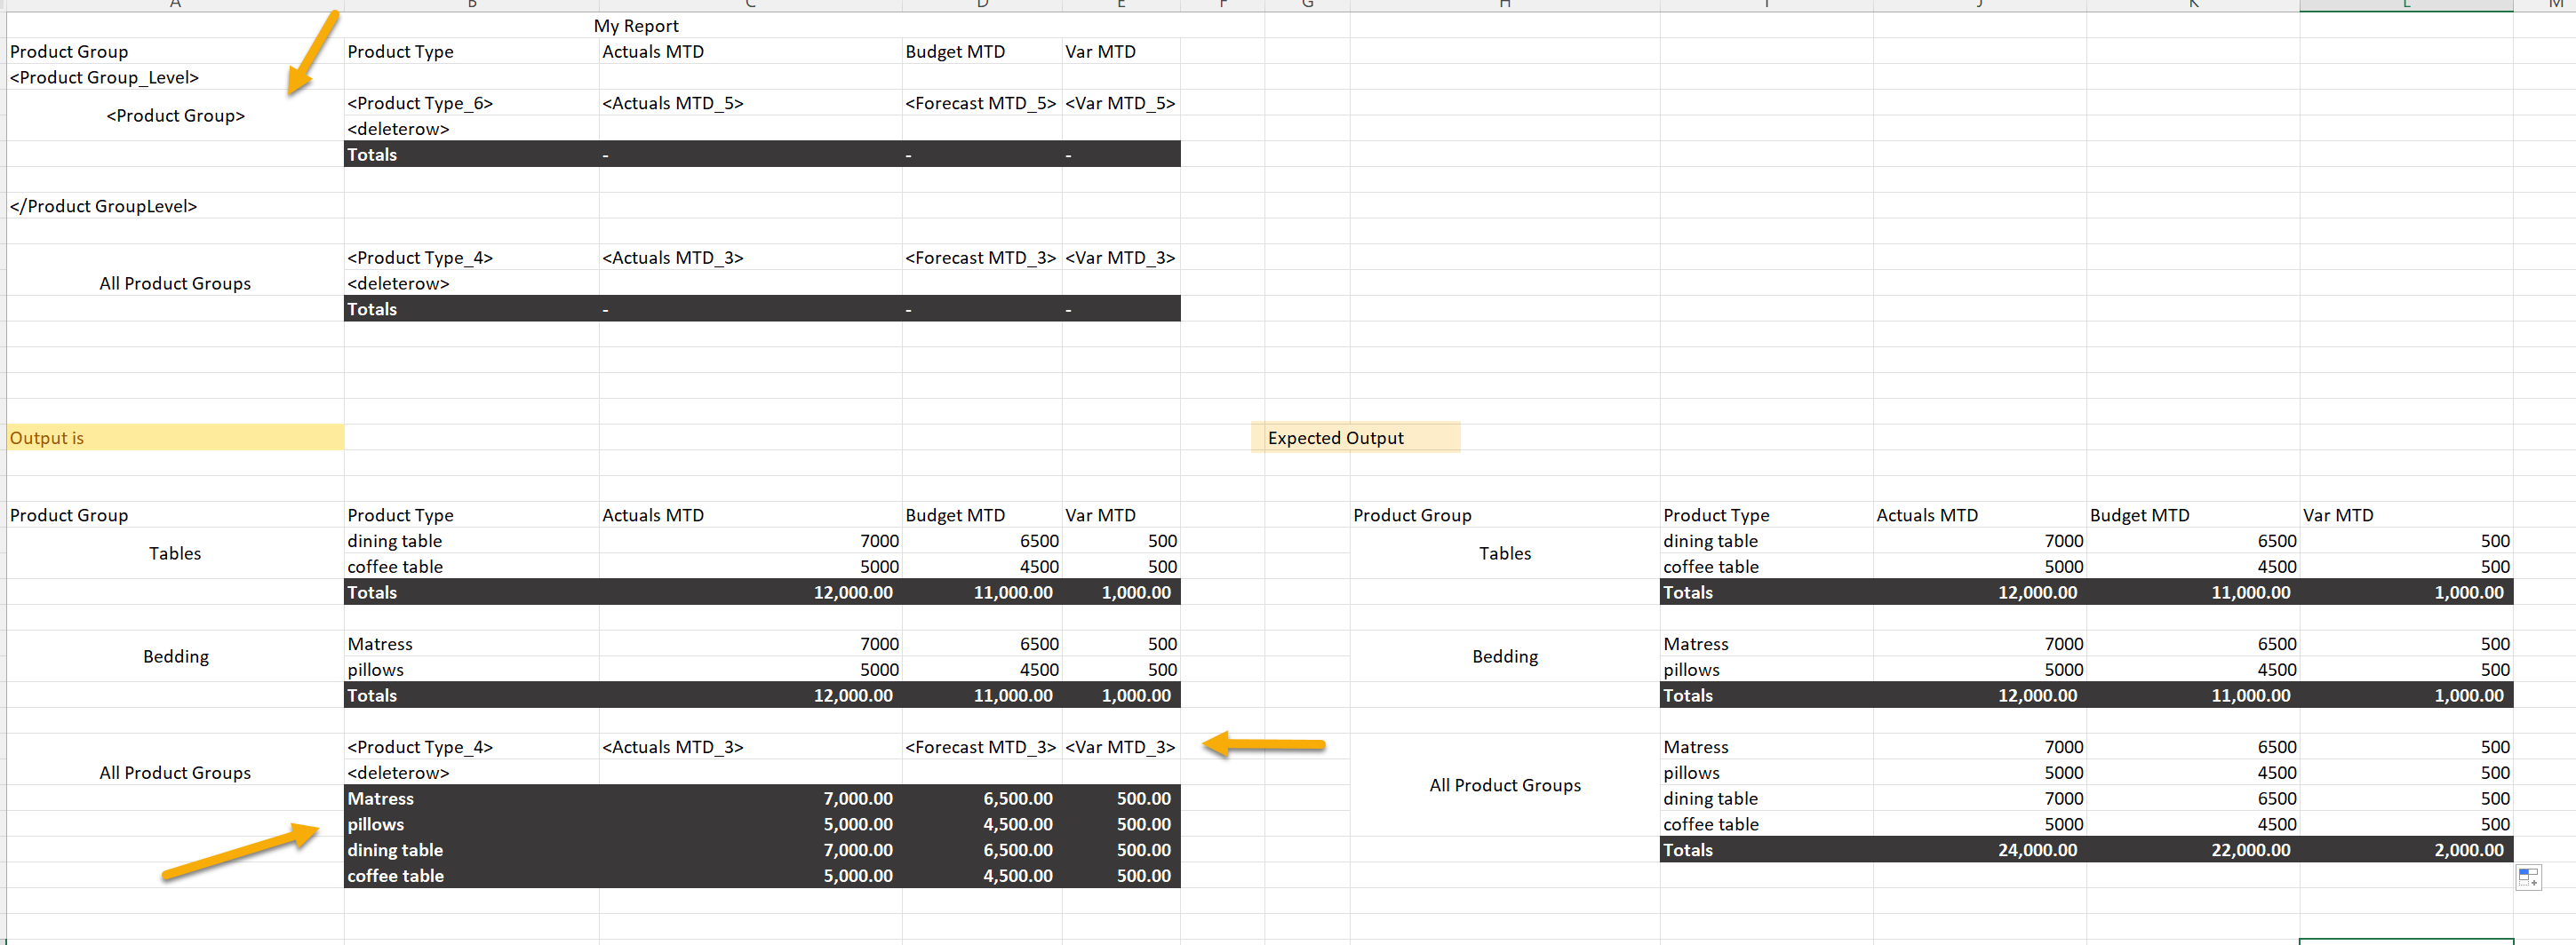
Task: Select the arrow pointing at the Var MTD_3 tag
Action: point(1265,745)
